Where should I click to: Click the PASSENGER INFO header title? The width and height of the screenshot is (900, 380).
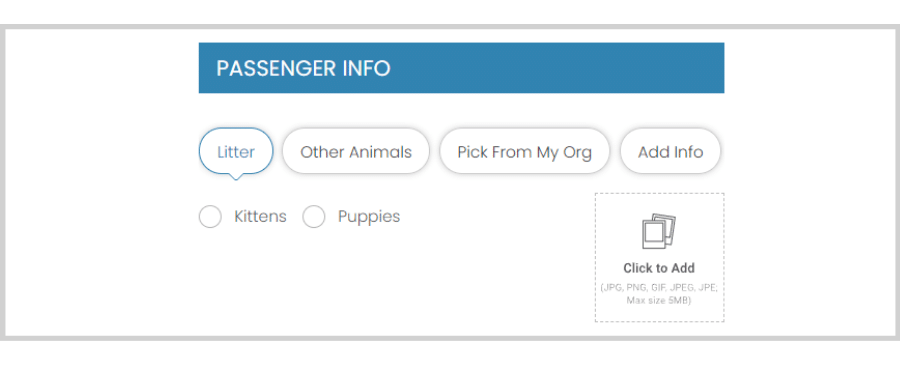pyautogui.click(x=303, y=68)
